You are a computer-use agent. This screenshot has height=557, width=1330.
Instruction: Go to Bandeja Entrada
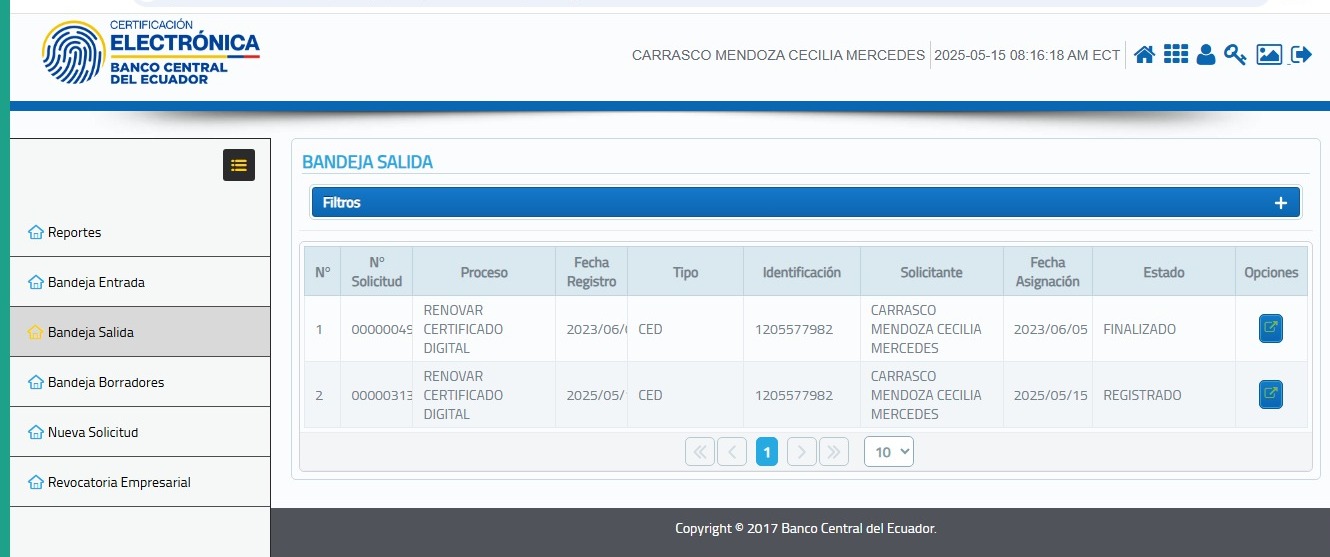[x=96, y=282]
